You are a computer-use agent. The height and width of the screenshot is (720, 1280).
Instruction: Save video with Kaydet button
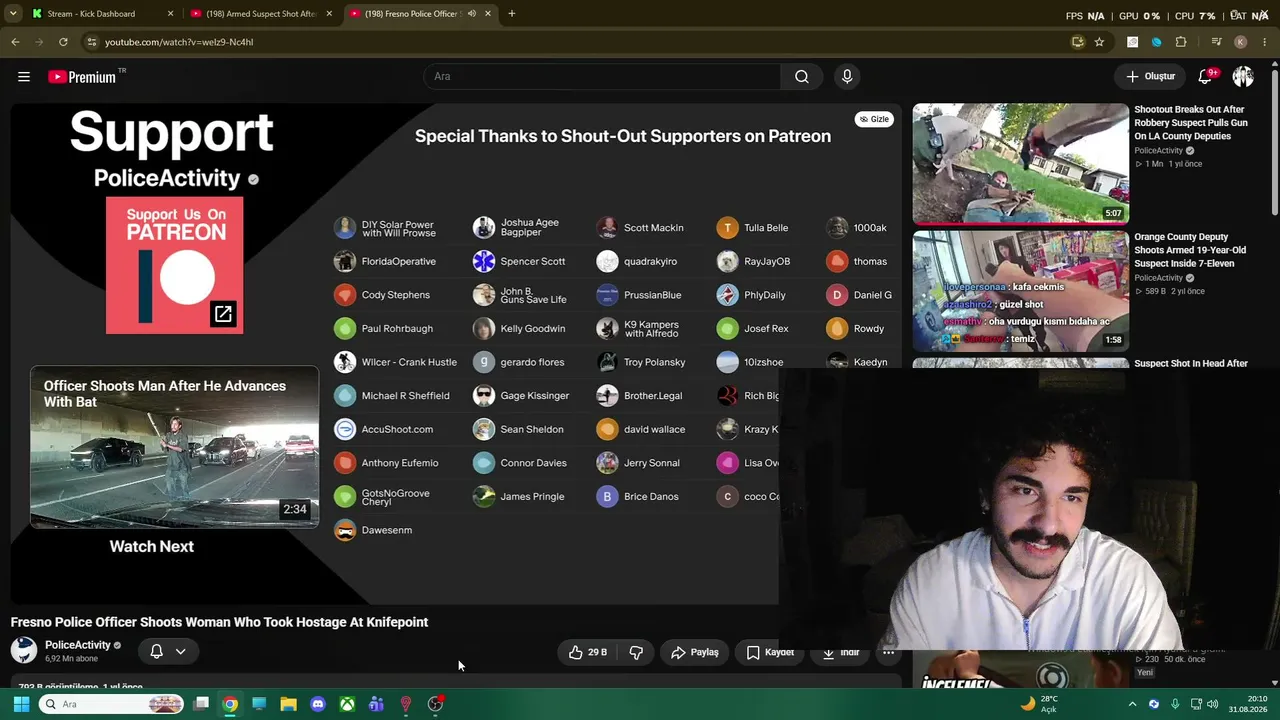click(770, 652)
